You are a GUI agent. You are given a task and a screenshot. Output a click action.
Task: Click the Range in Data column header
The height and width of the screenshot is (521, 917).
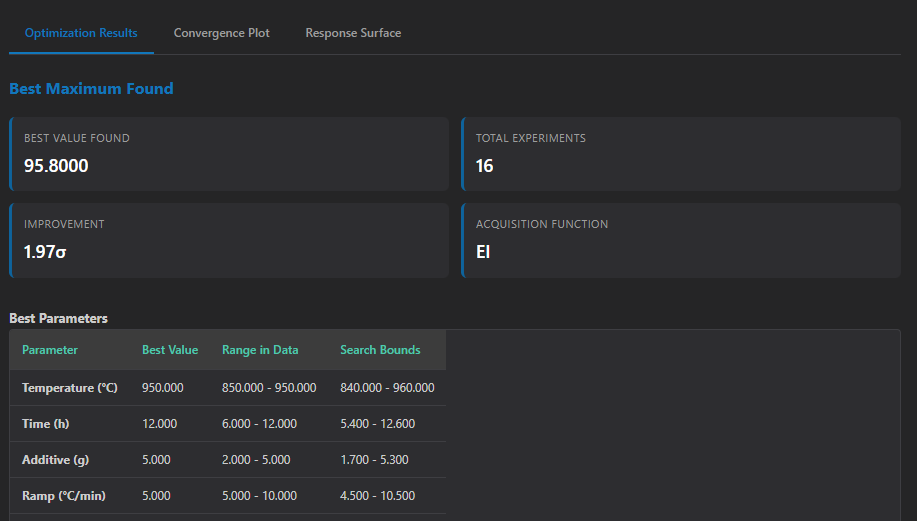(260, 350)
